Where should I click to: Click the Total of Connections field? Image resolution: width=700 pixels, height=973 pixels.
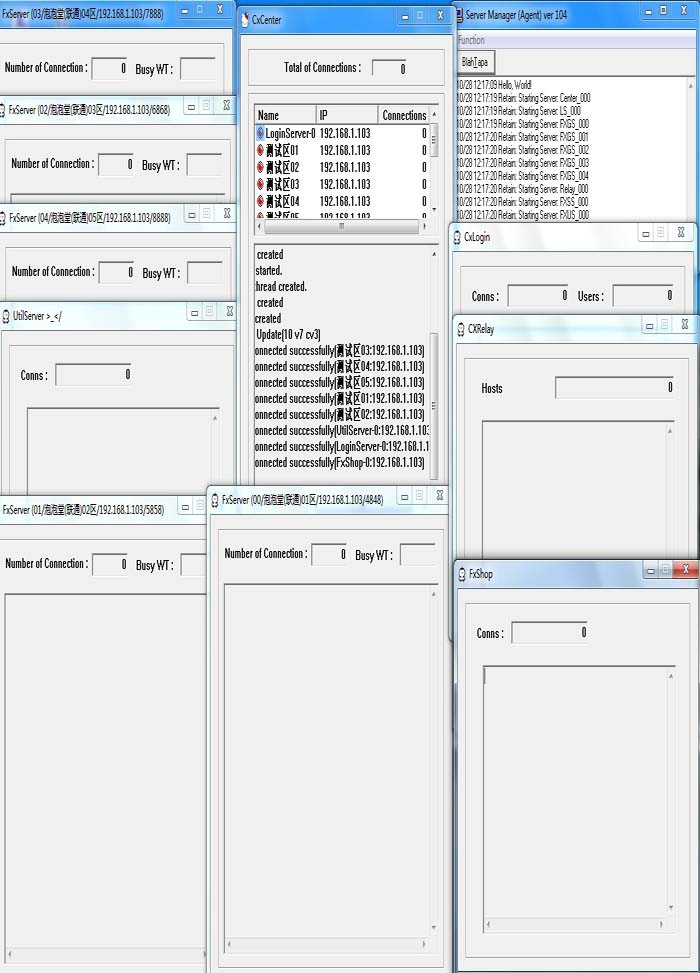coord(389,69)
